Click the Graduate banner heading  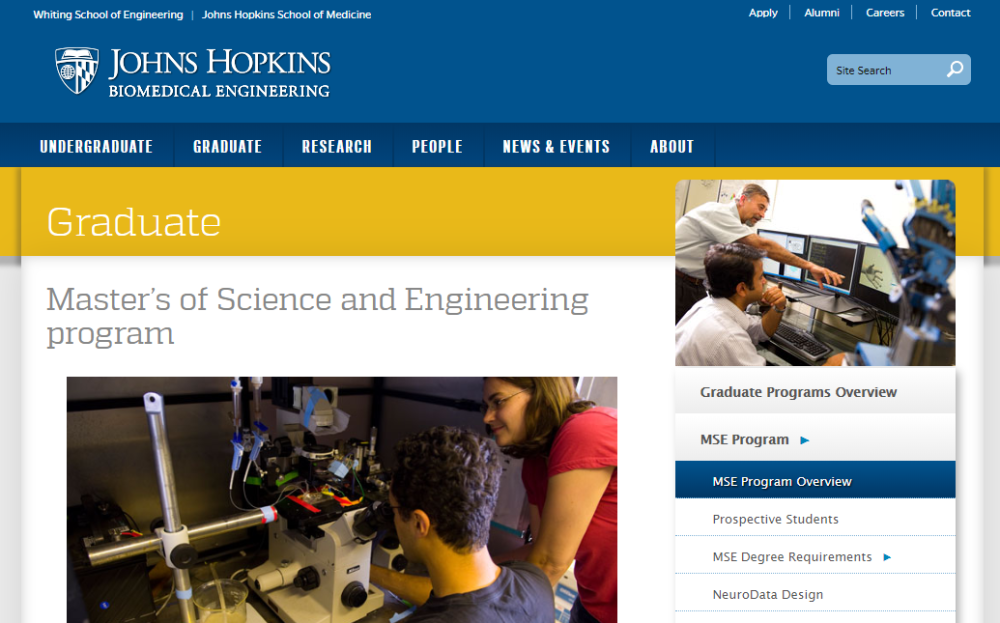134,222
